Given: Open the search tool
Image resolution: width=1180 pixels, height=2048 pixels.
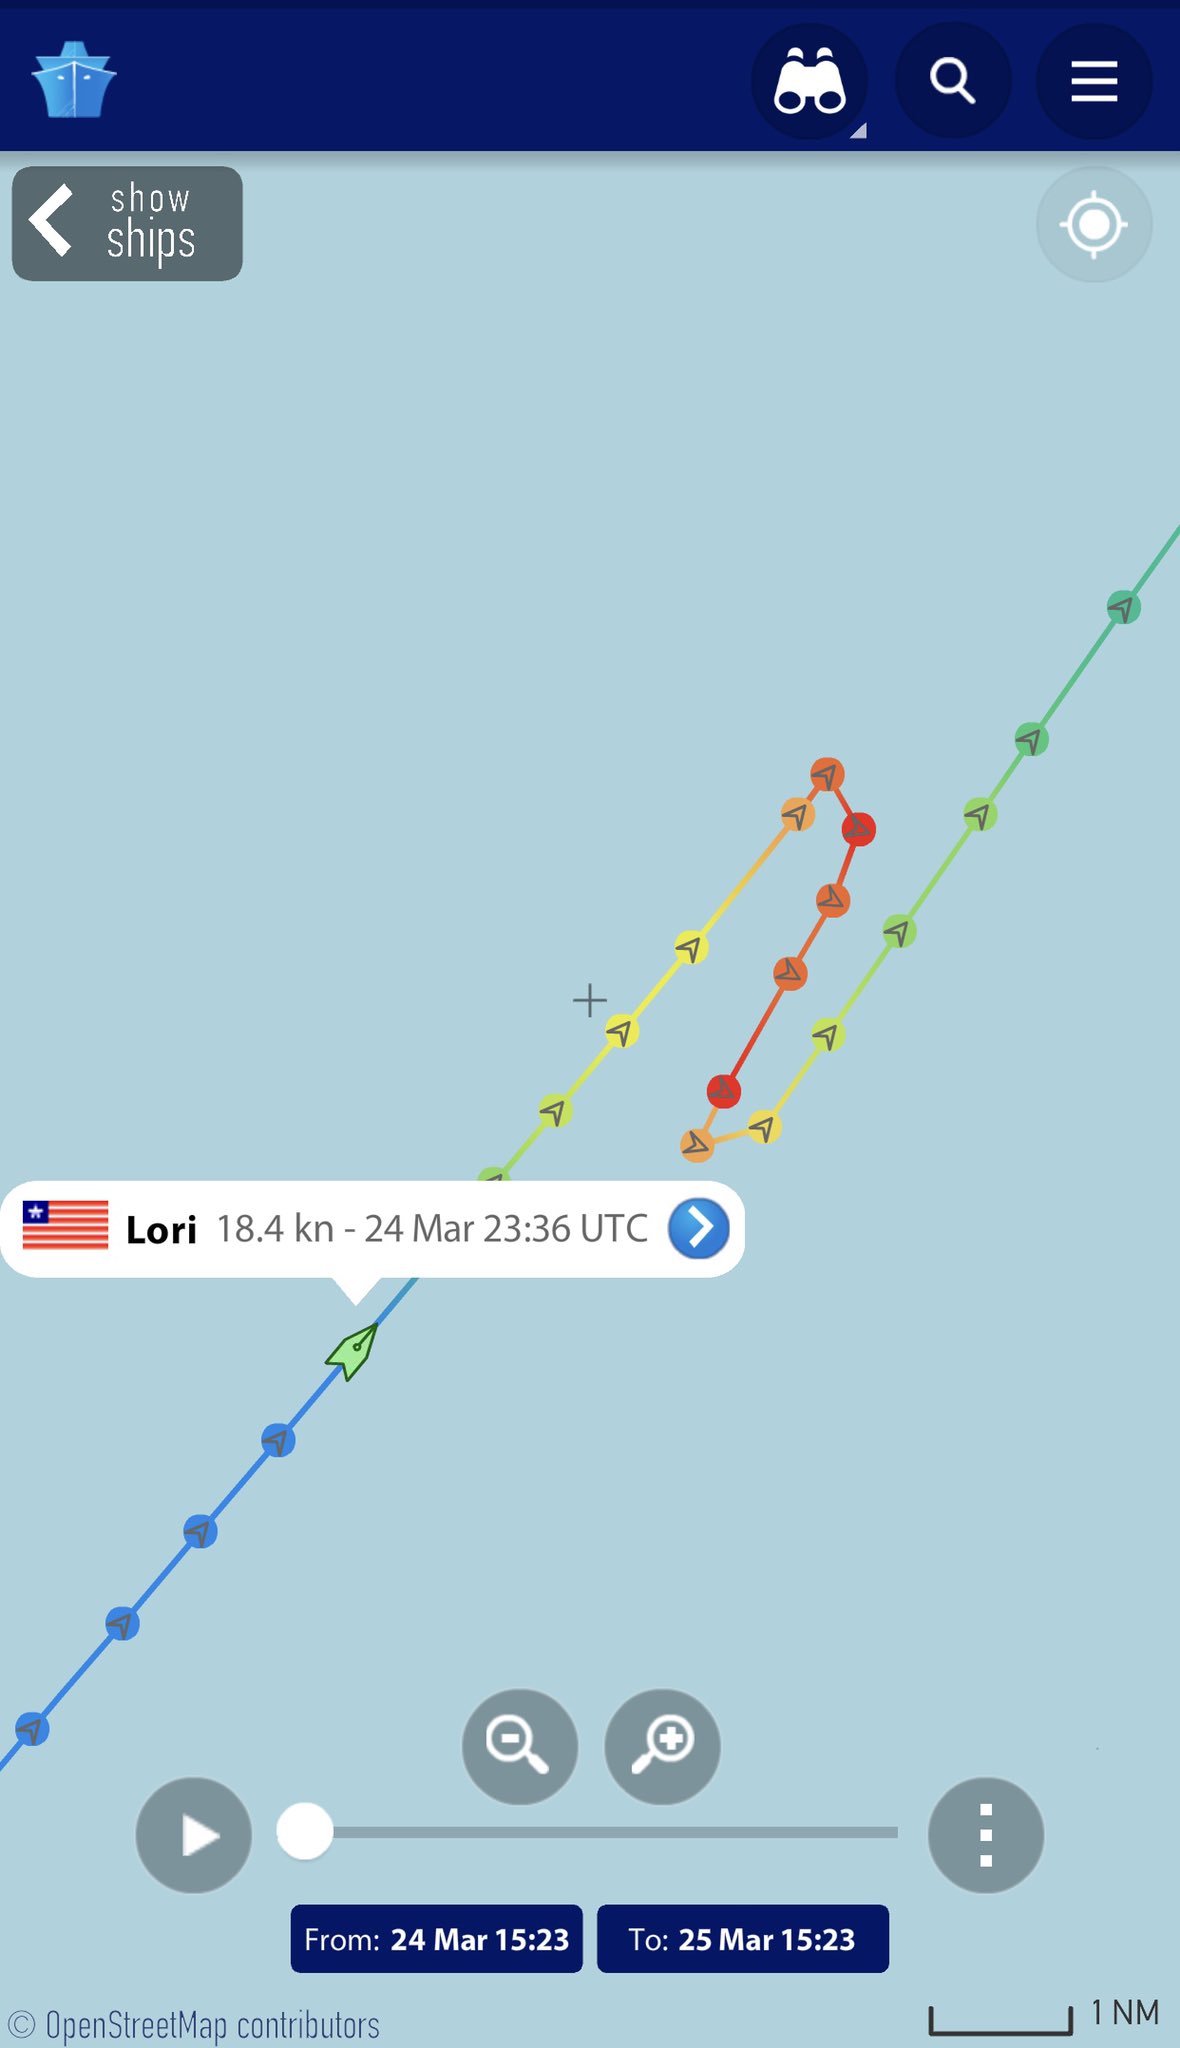Looking at the screenshot, I should 952,81.
